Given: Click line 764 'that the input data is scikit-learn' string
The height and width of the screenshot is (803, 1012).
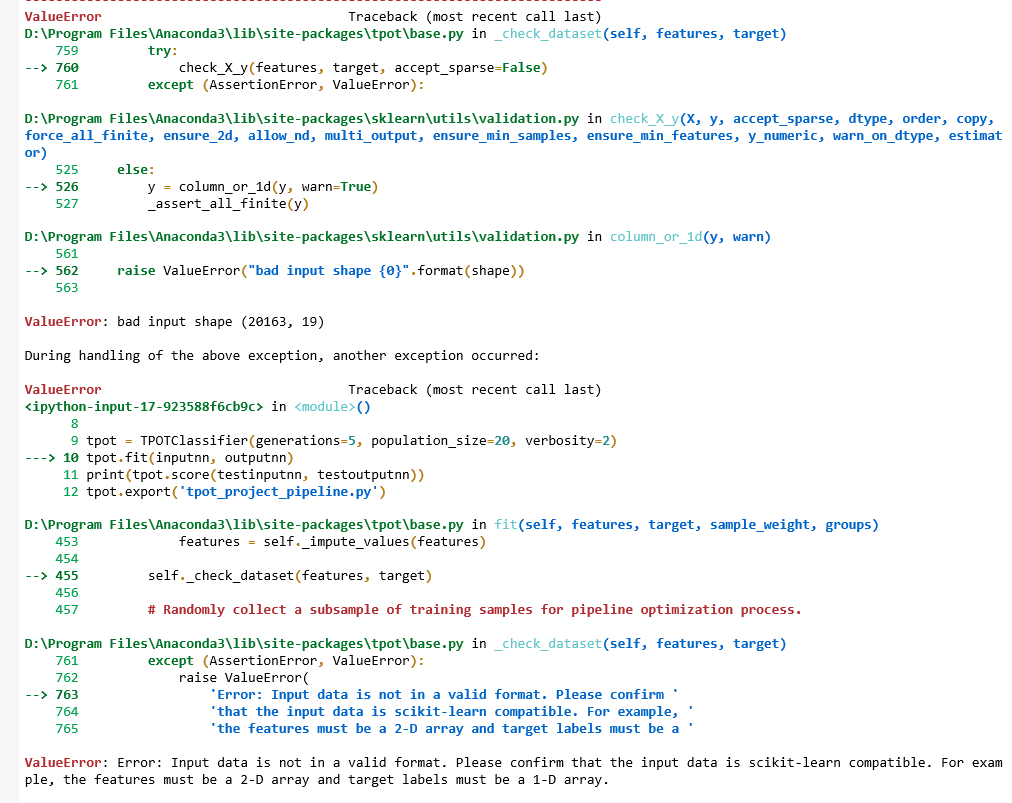Looking at the screenshot, I should click(451, 711).
